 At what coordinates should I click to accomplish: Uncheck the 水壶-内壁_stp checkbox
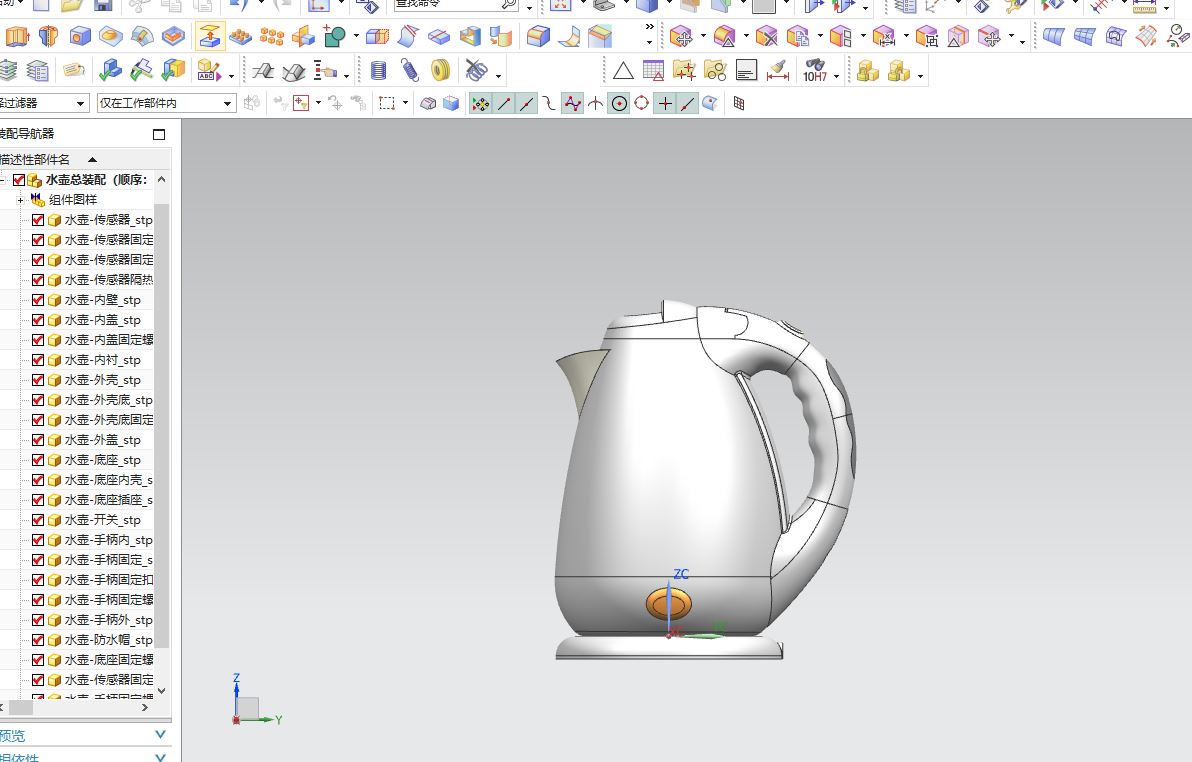[38, 300]
